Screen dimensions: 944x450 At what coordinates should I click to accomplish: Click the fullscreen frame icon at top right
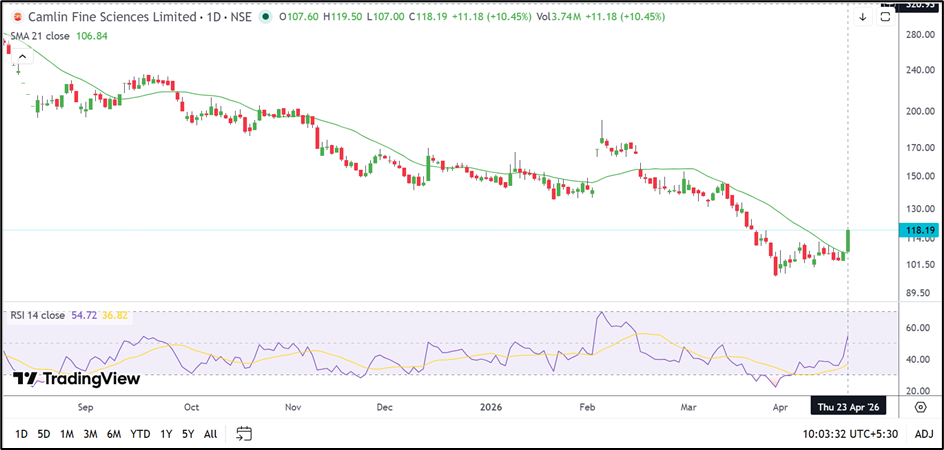(885, 17)
